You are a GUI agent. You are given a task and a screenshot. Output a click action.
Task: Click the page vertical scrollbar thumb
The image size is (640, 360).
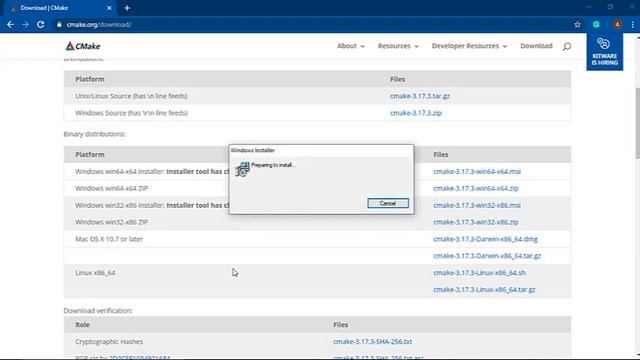point(637,122)
